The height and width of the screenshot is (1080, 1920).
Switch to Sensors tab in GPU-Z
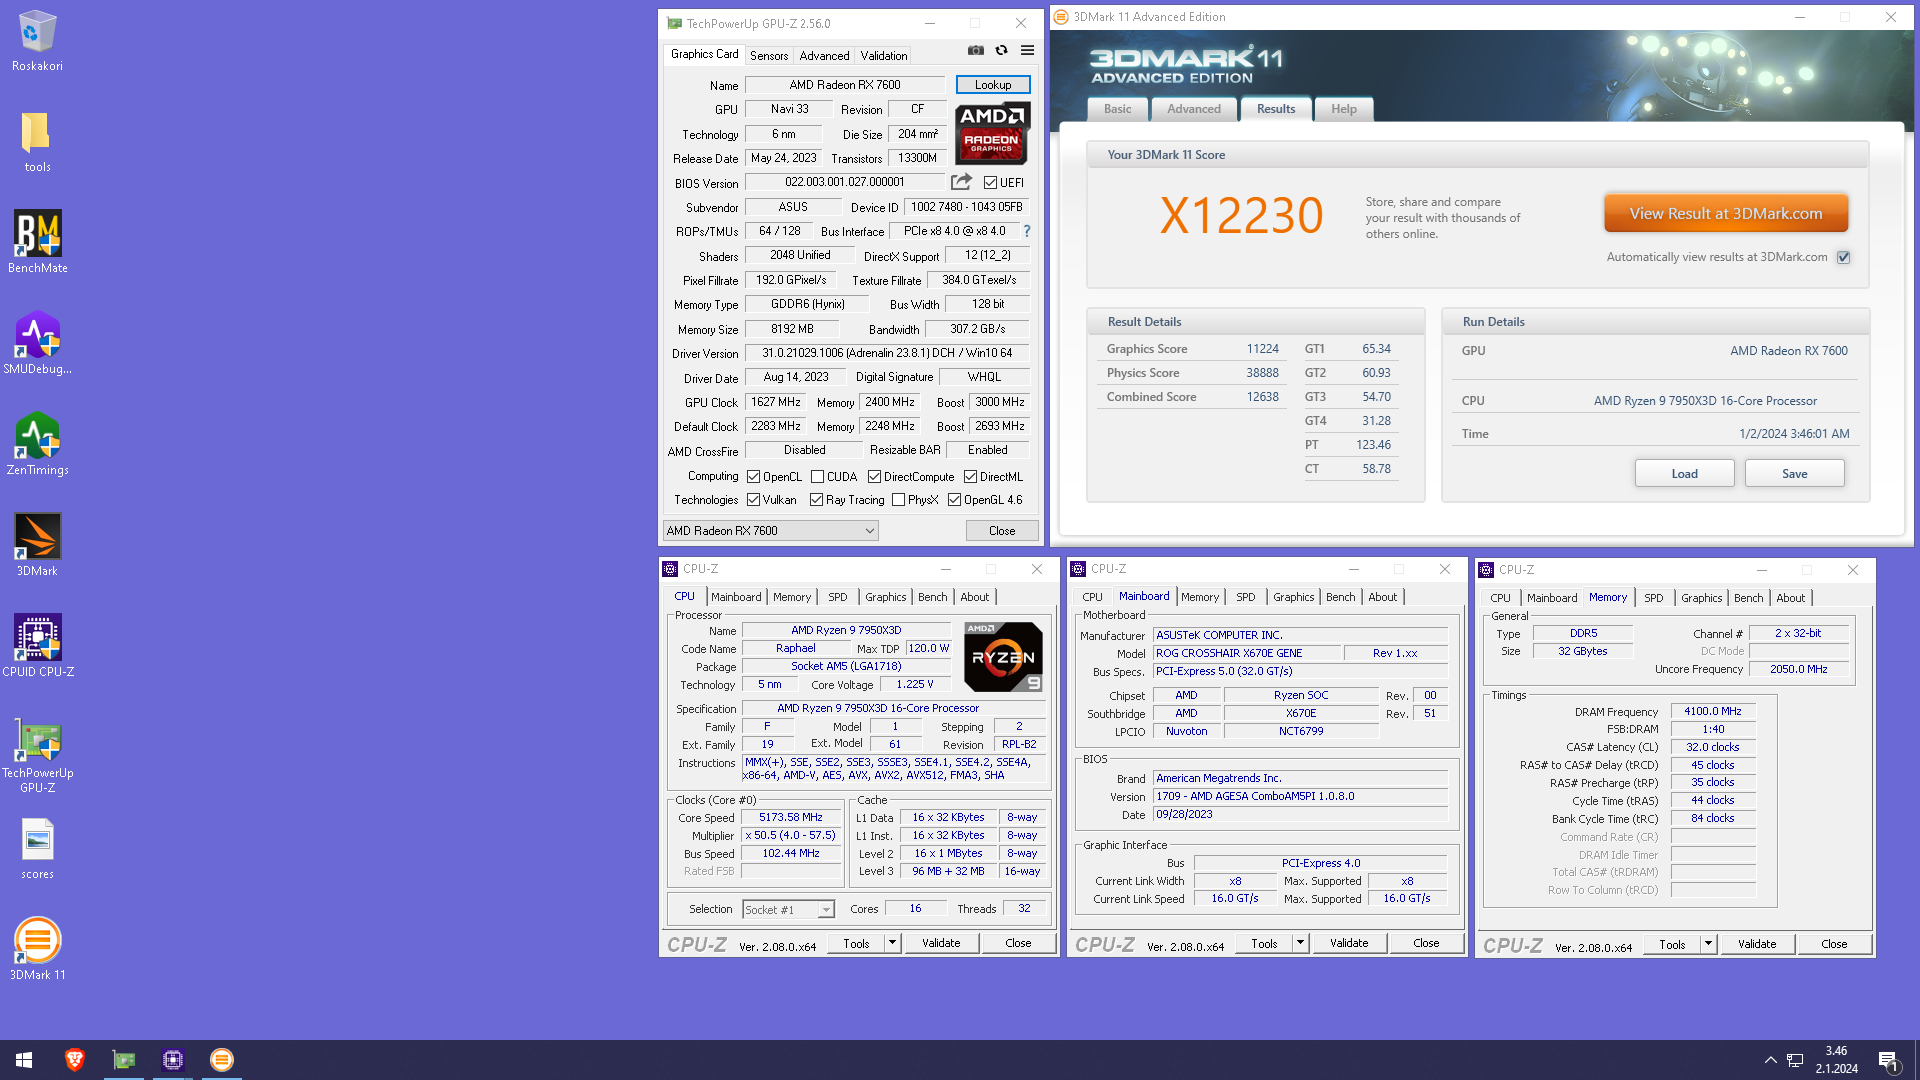768,56
